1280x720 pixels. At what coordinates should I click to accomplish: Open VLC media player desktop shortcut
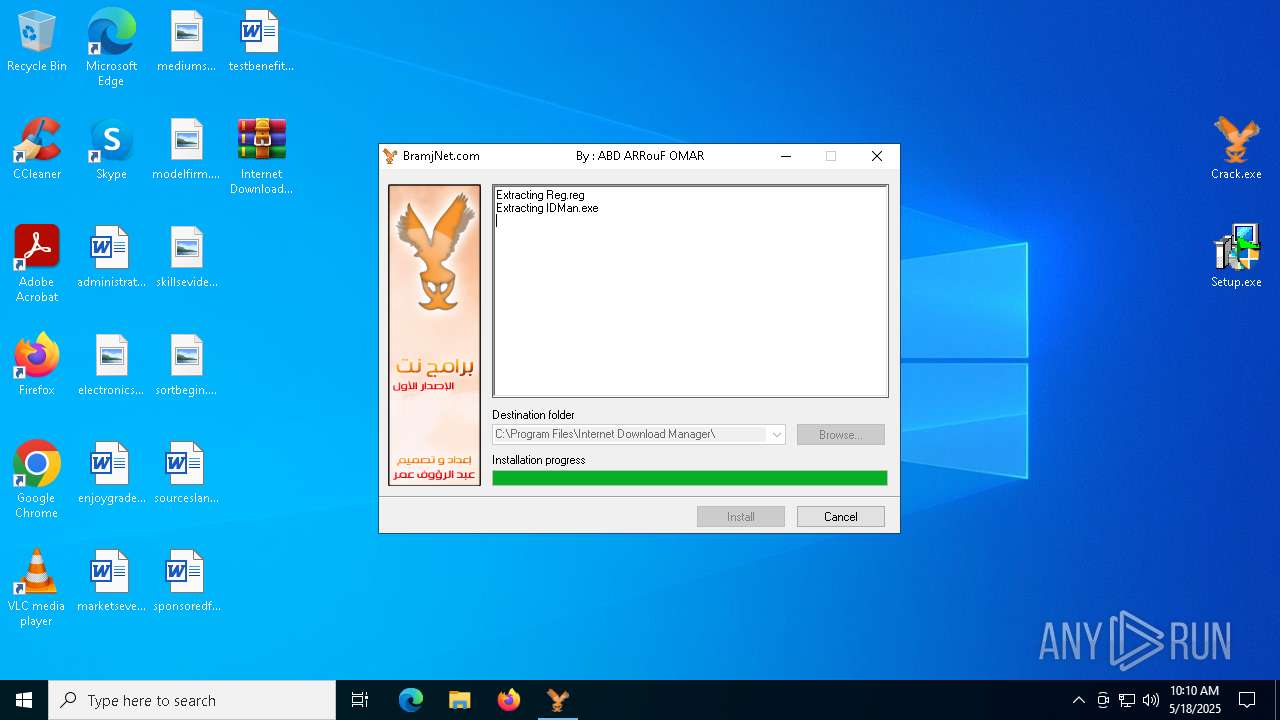pos(37,588)
